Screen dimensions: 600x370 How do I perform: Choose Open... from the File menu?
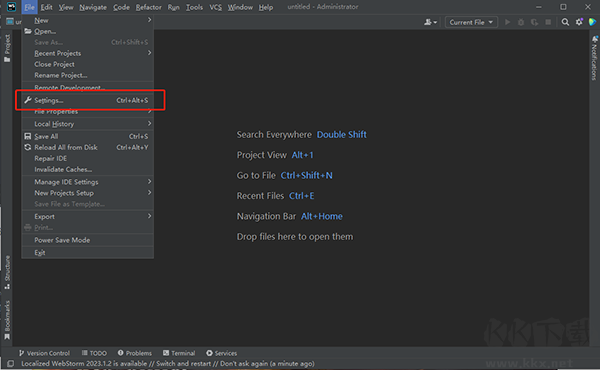tap(88, 31)
